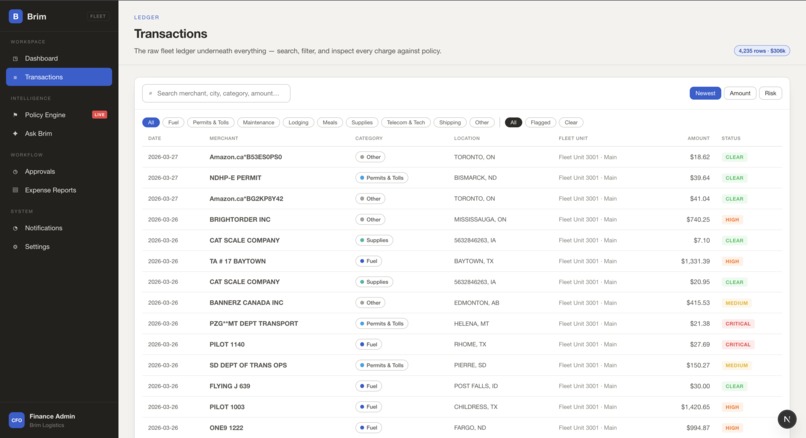Click the Settings gear icon
Image resolution: width=806 pixels, height=438 pixels.
click(x=15, y=247)
